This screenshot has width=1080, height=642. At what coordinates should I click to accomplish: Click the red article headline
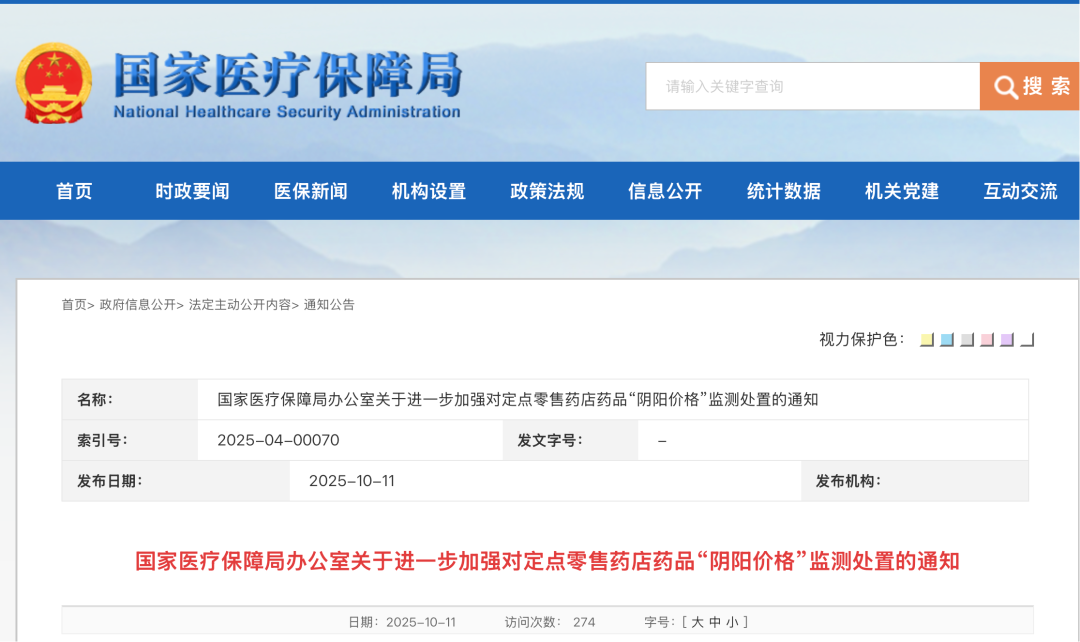[547, 561]
